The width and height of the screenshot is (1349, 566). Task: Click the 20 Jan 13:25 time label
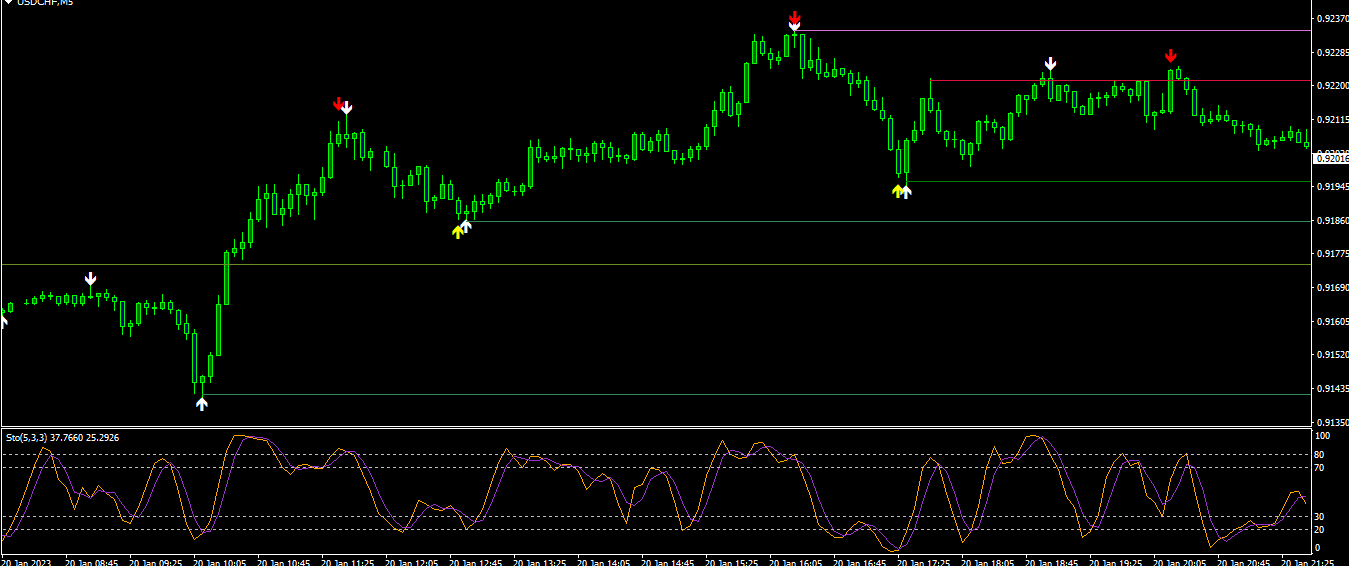pyautogui.click(x=541, y=562)
